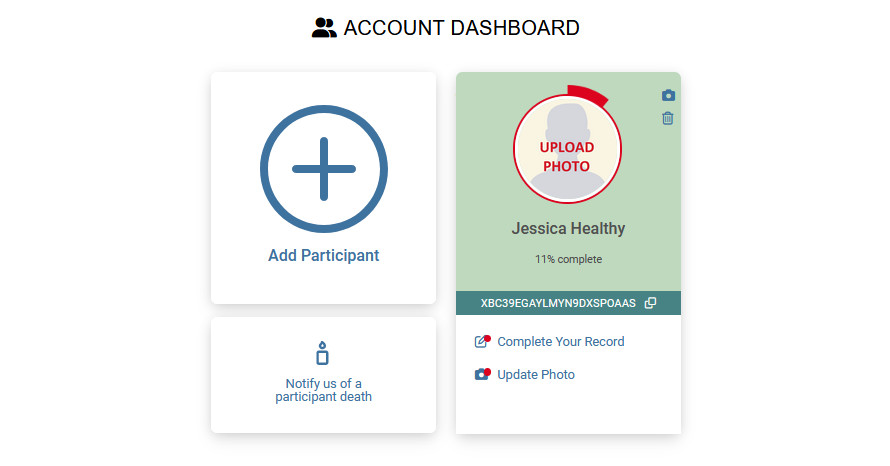Screen dimensions: 890x466
Task: Click the Account Dashboard heading
Action: [461, 28]
